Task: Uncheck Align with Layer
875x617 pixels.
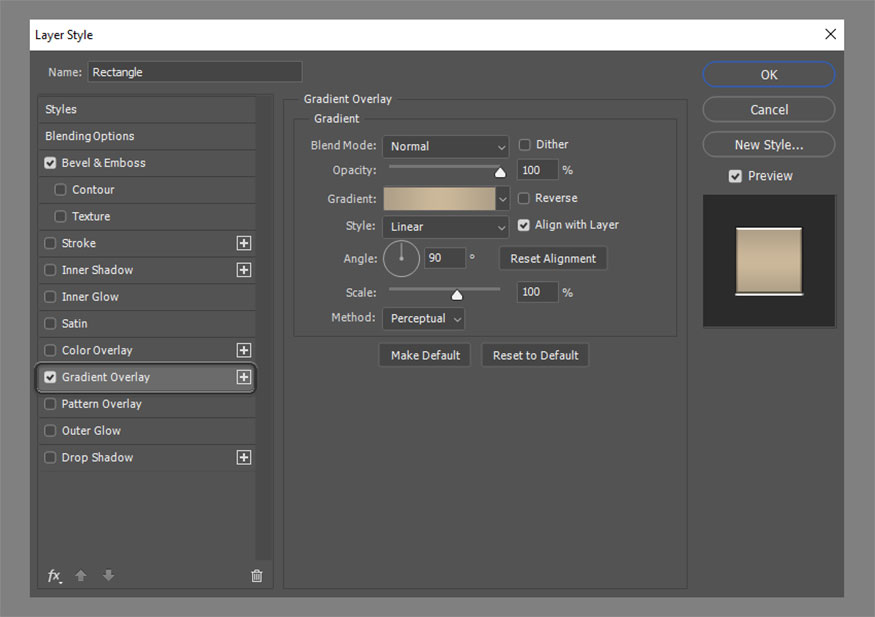Action: pyautogui.click(x=523, y=225)
